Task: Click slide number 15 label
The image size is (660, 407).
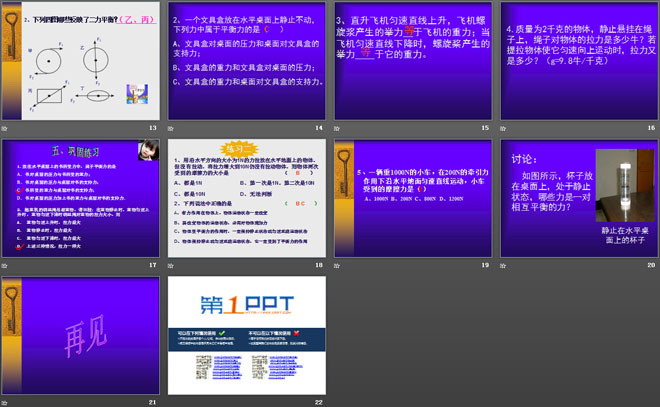Action: (x=485, y=128)
